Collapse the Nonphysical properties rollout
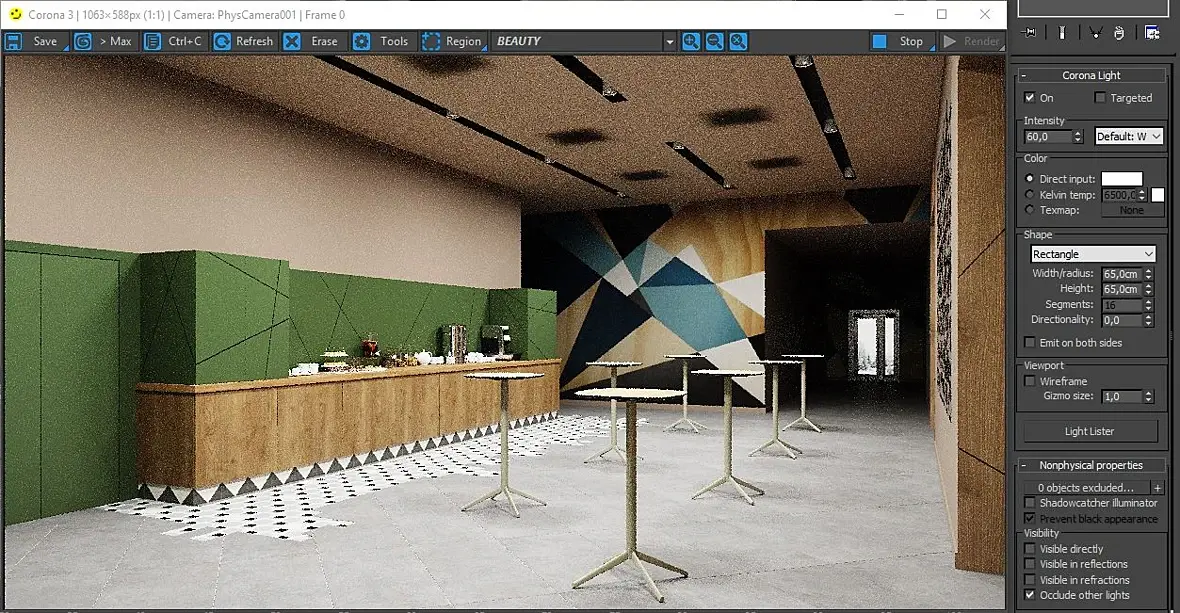 tap(1091, 465)
